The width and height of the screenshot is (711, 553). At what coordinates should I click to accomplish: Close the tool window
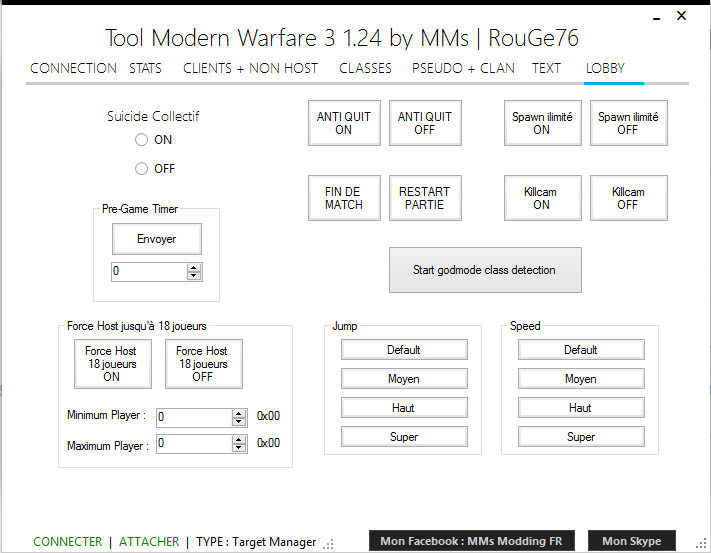(x=681, y=16)
